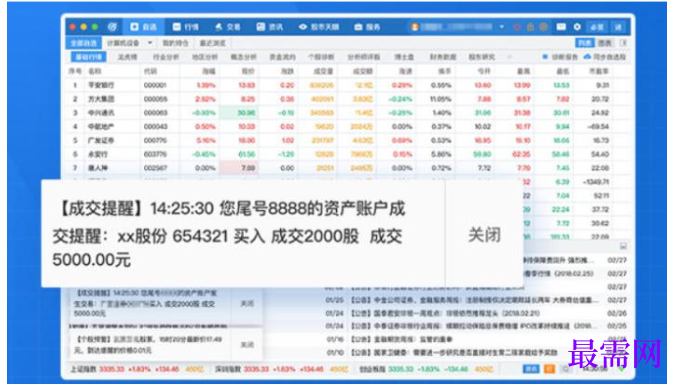The height and width of the screenshot is (385, 680).
Task: Click the blue button in the status bar
Action: point(531,369)
